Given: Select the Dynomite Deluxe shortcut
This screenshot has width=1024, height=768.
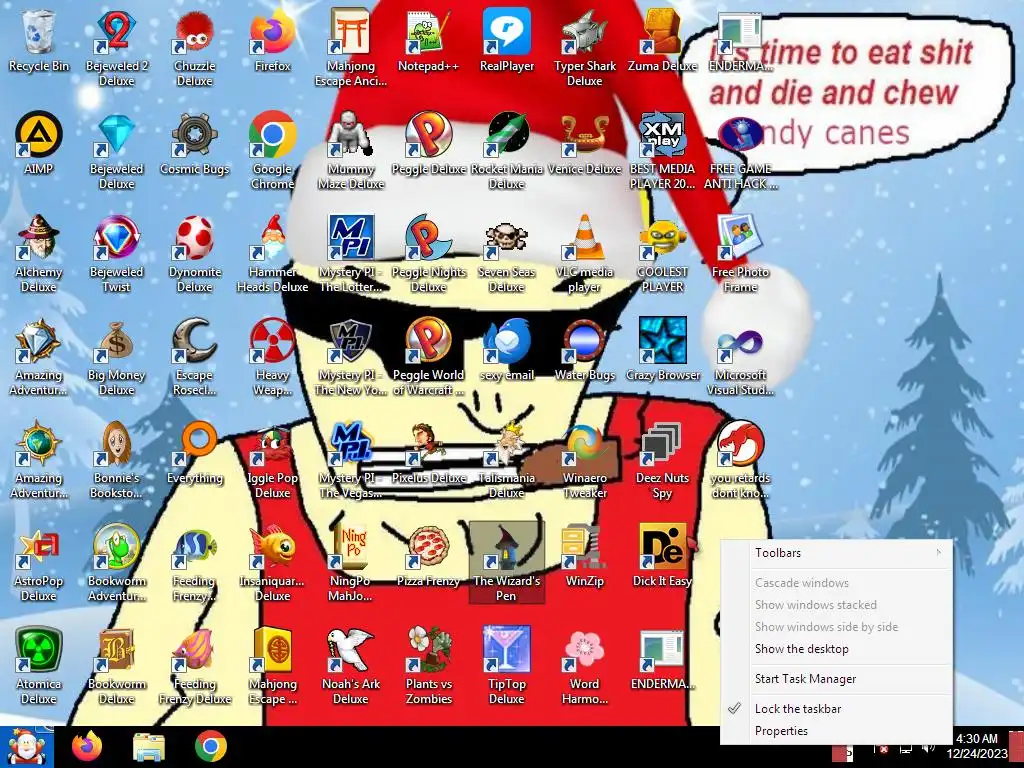Looking at the screenshot, I should tap(195, 253).
